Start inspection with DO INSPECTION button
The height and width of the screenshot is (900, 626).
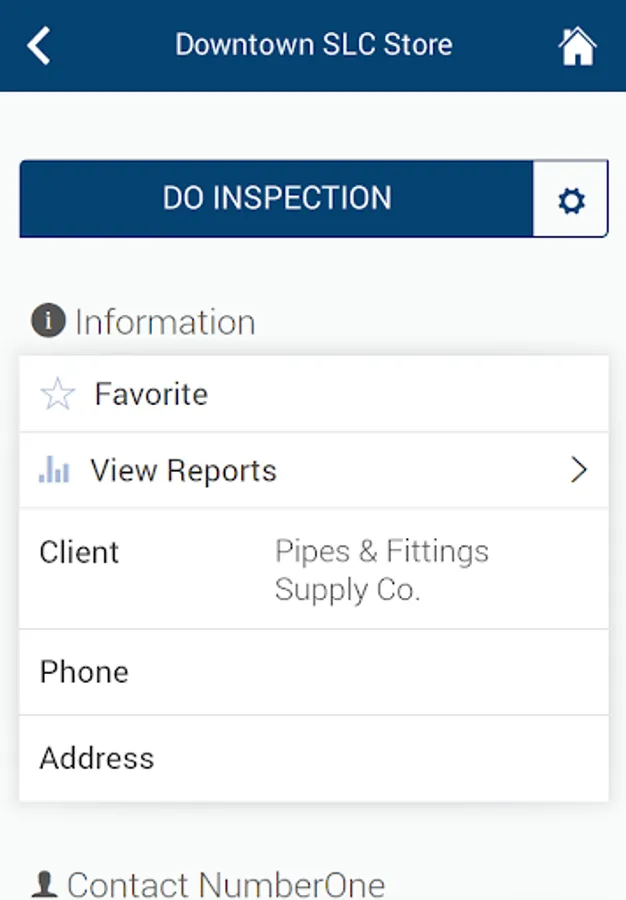[277, 198]
